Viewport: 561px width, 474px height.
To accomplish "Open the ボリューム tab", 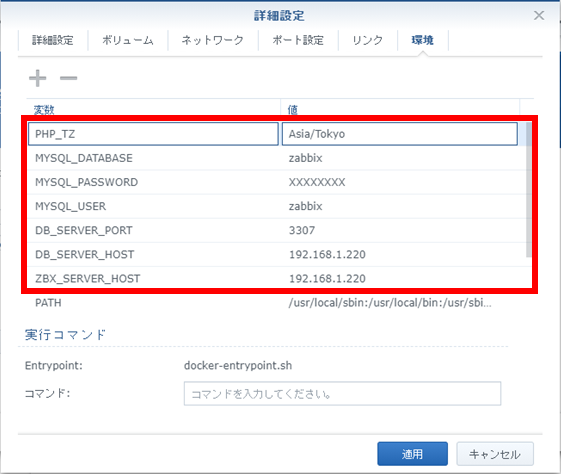I will point(128,40).
